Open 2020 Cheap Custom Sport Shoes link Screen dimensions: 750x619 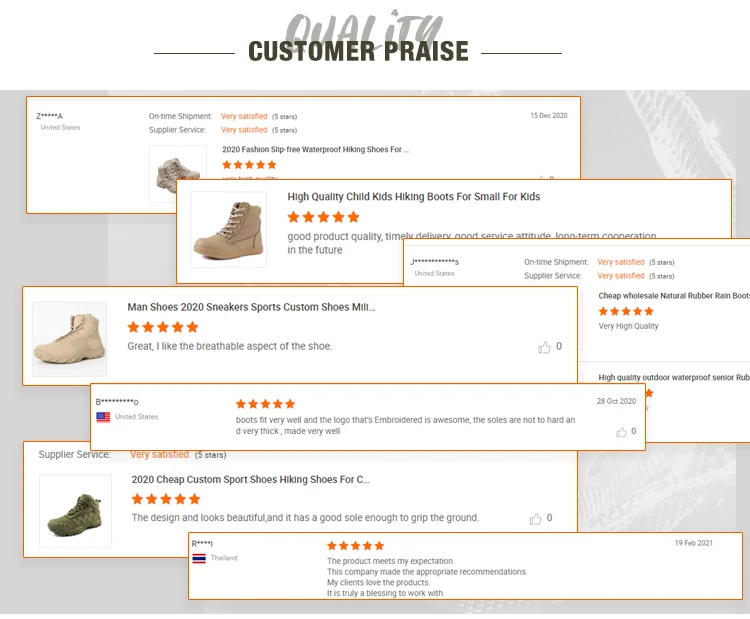pos(250,480)
